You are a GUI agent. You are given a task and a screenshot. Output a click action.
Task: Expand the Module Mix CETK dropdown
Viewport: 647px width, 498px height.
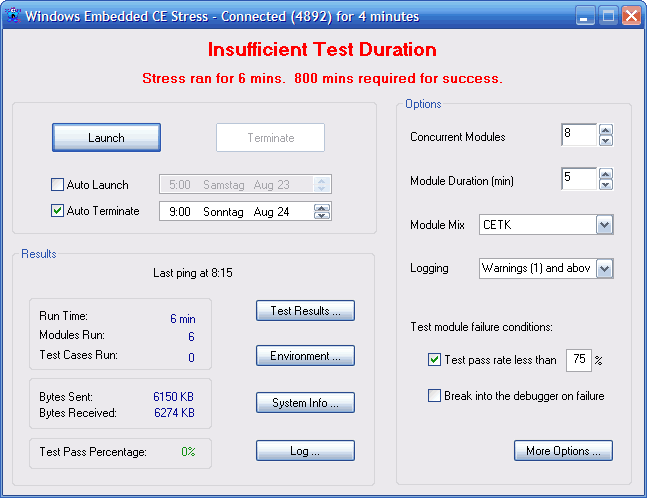point(604,225)
